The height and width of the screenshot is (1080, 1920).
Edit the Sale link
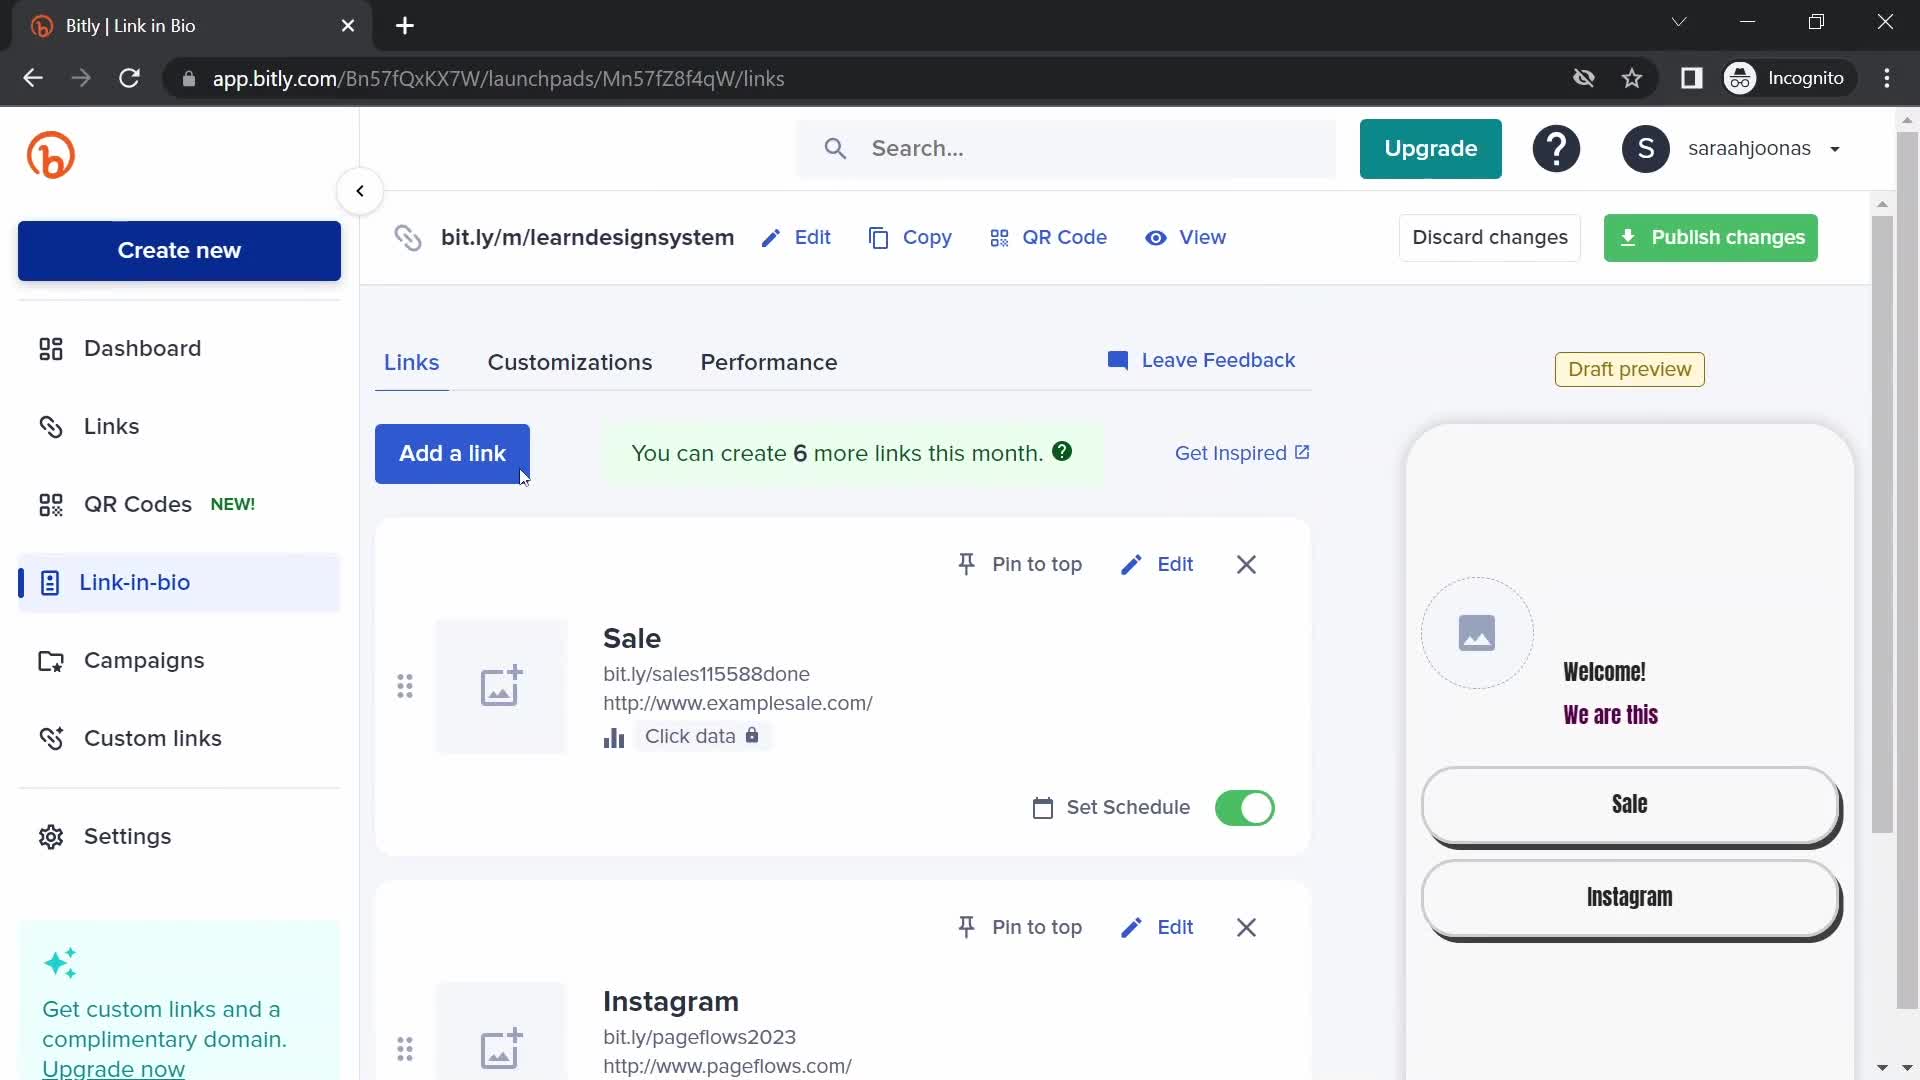1157,565
